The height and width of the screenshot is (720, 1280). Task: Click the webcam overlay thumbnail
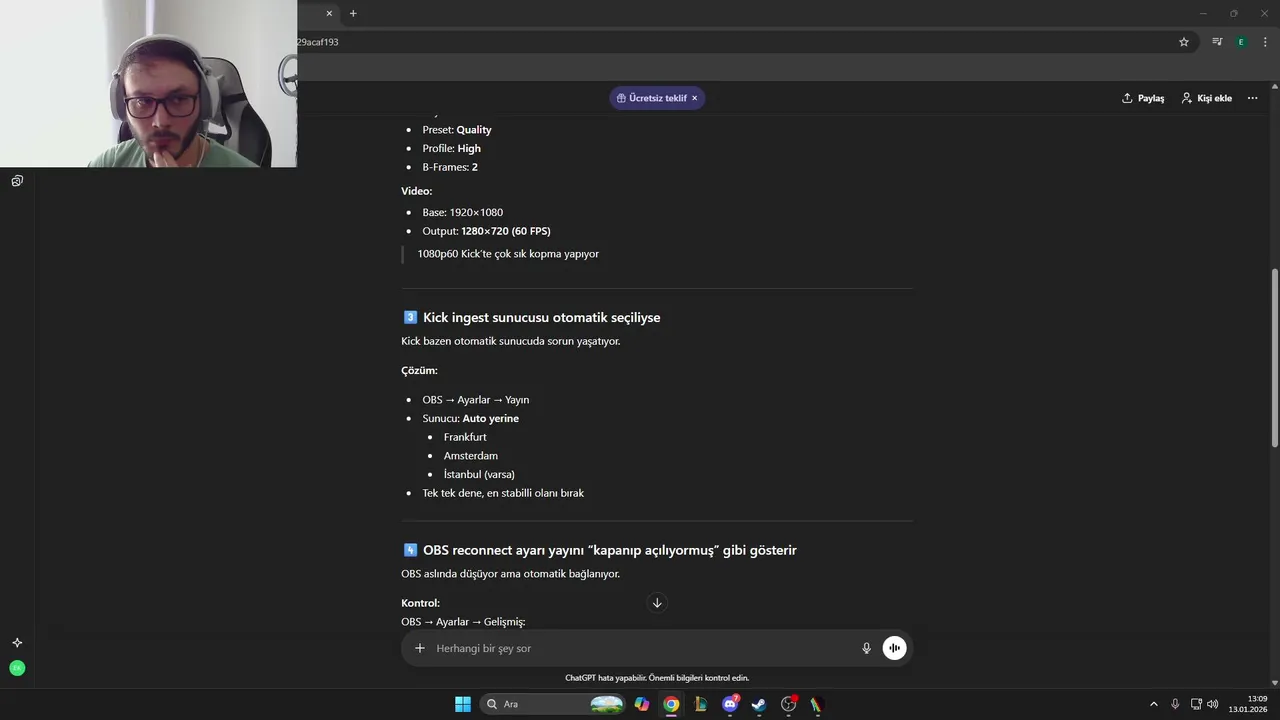point(148,83)
